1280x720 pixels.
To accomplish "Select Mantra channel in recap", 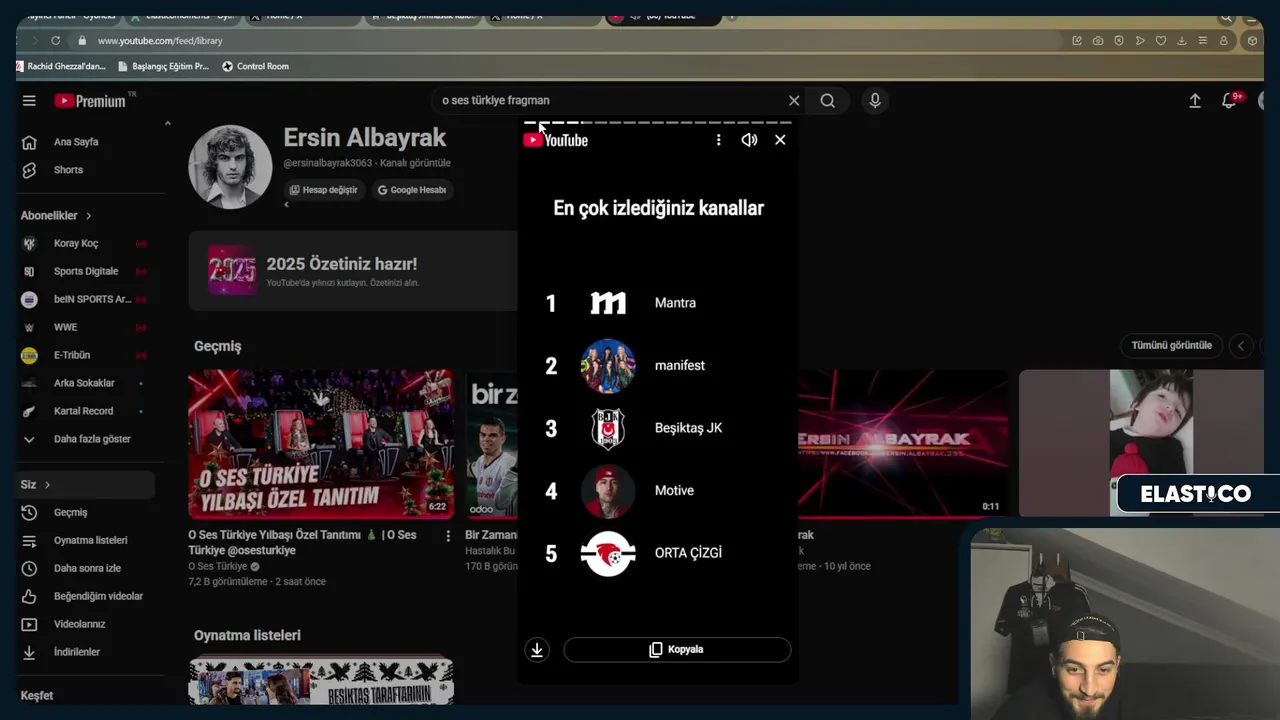I will coord(658,303).
